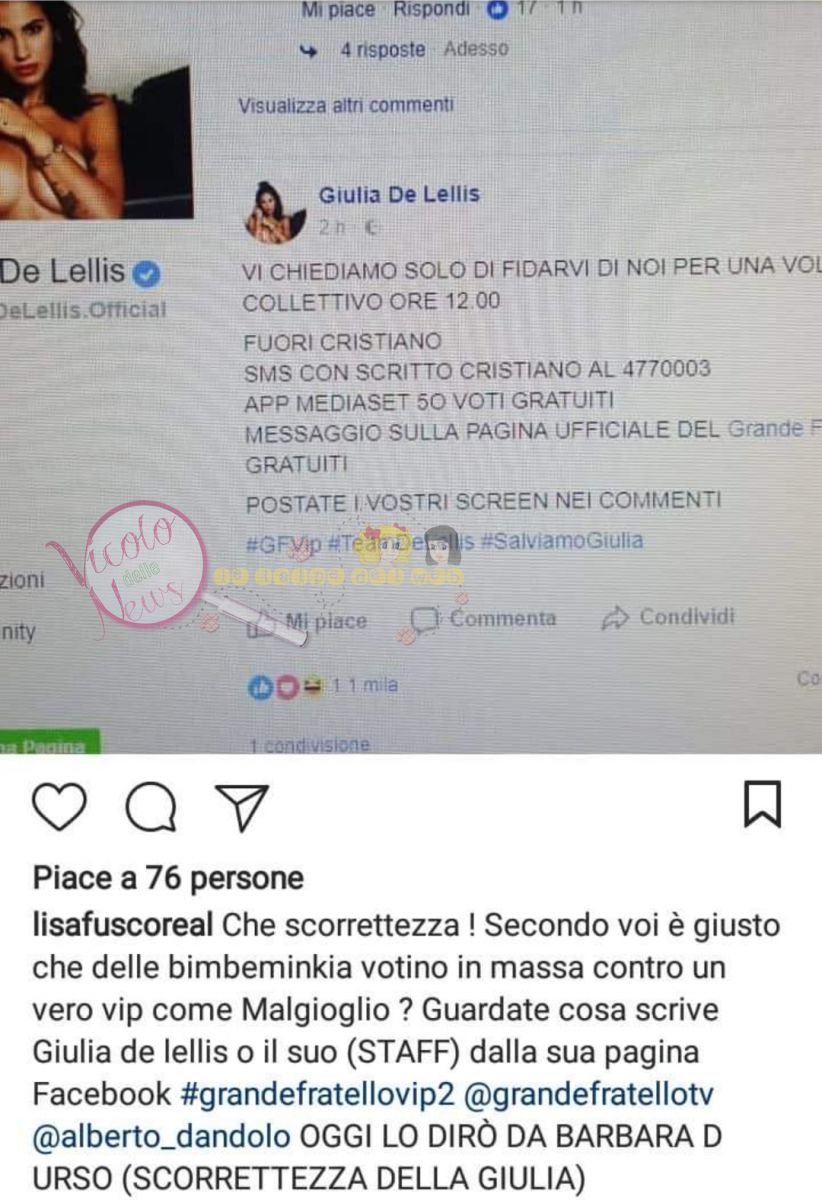Open the Instagram comment bubble icon
Screen dimensions: 822x1200
pyautogui.click(x=151, y=807)
